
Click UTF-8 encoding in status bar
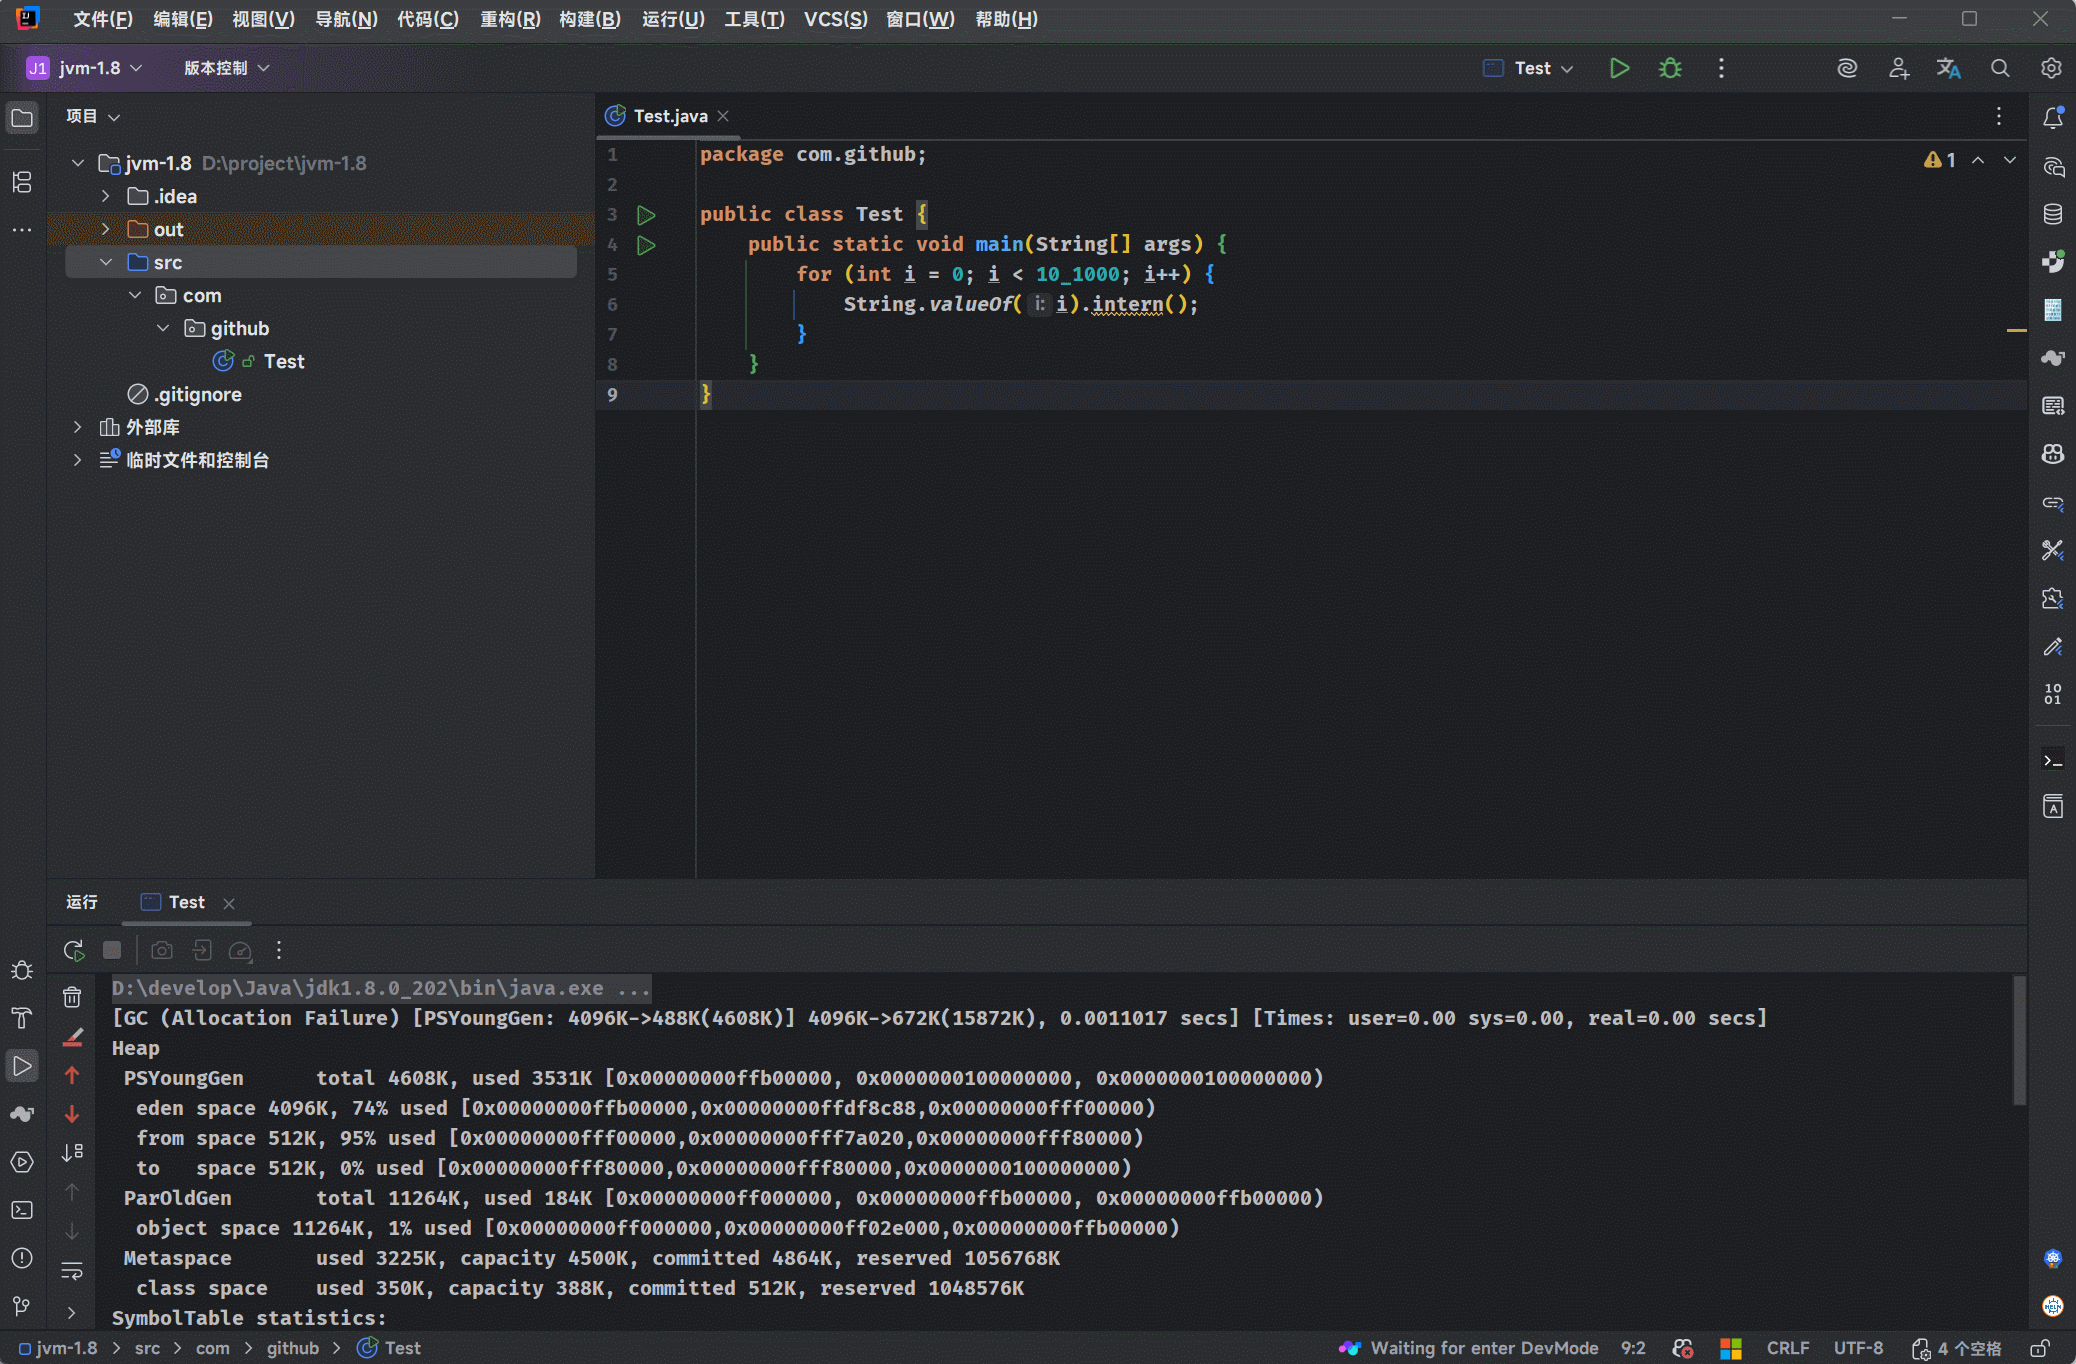pyautogui.click(x=1858, y=1348)
